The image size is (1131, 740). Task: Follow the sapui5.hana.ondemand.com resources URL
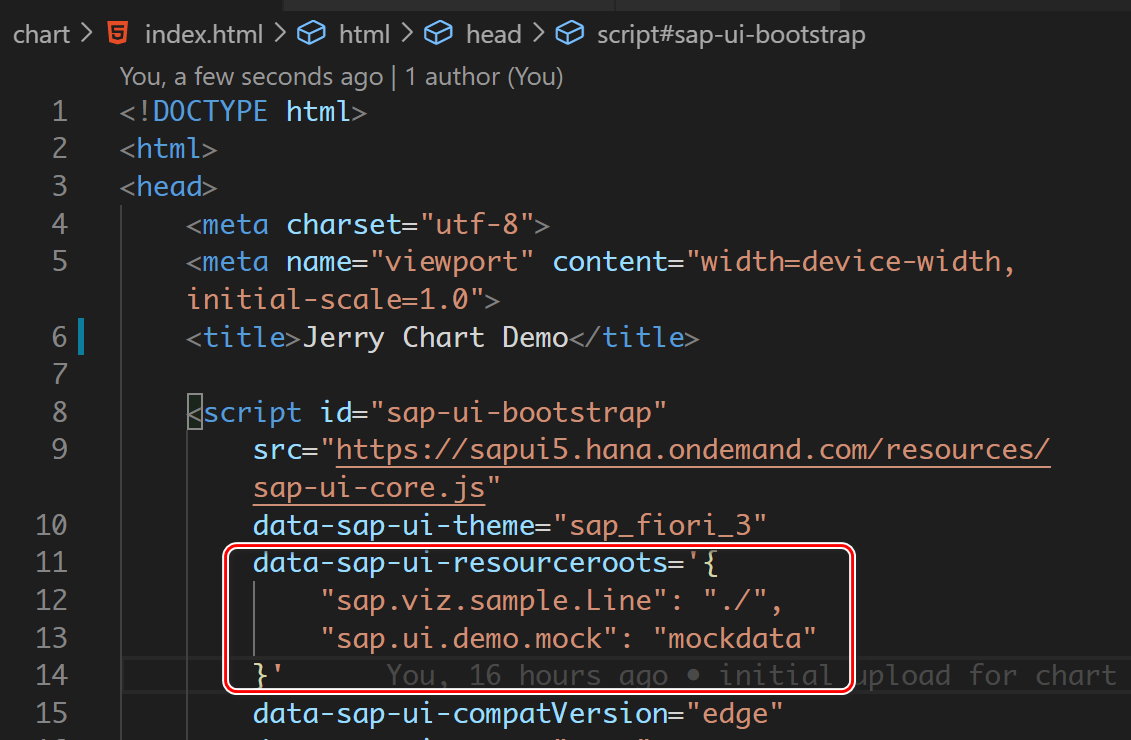[693, 450]
